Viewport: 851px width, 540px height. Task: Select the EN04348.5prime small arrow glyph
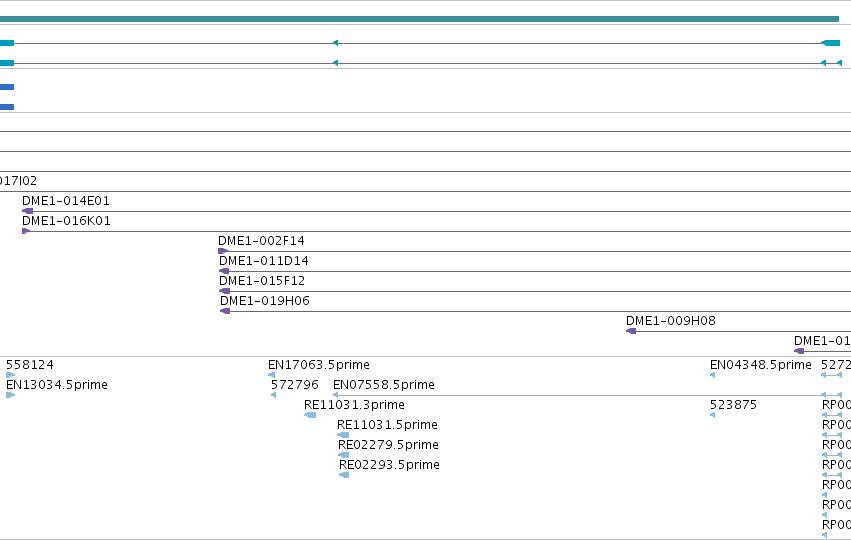713,375
